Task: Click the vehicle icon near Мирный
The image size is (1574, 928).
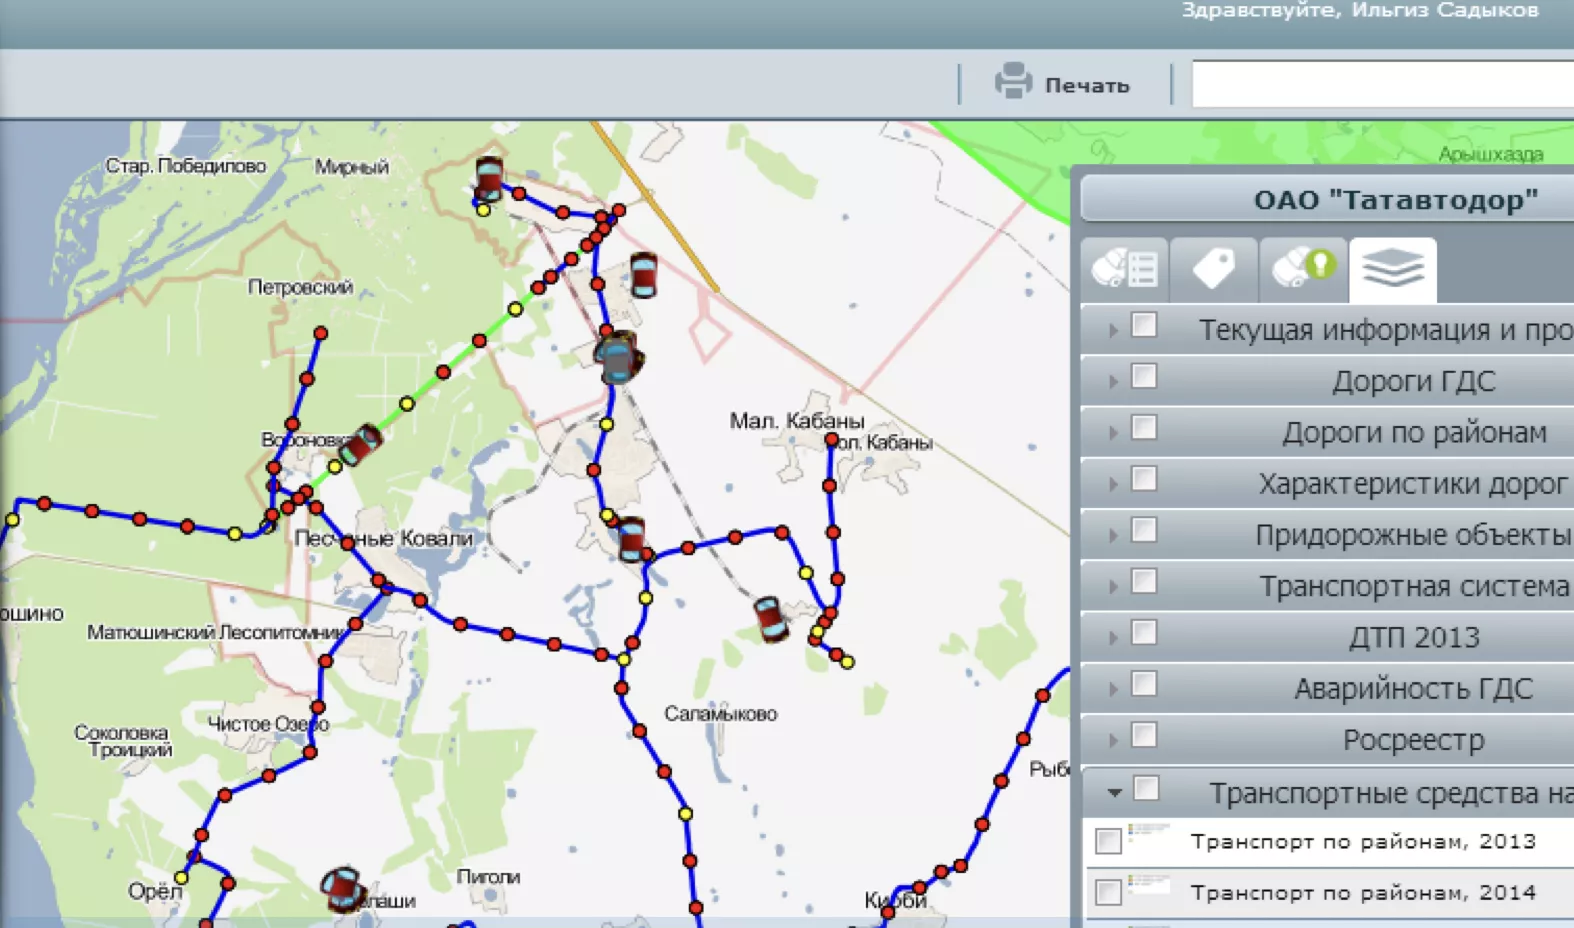Action: (489, 178)
